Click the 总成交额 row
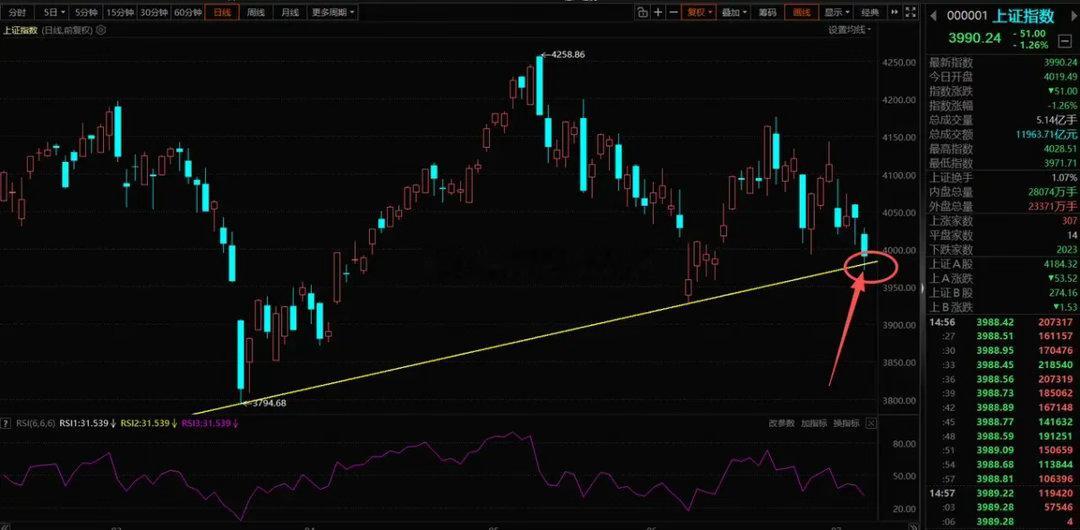 [1002, 134]
